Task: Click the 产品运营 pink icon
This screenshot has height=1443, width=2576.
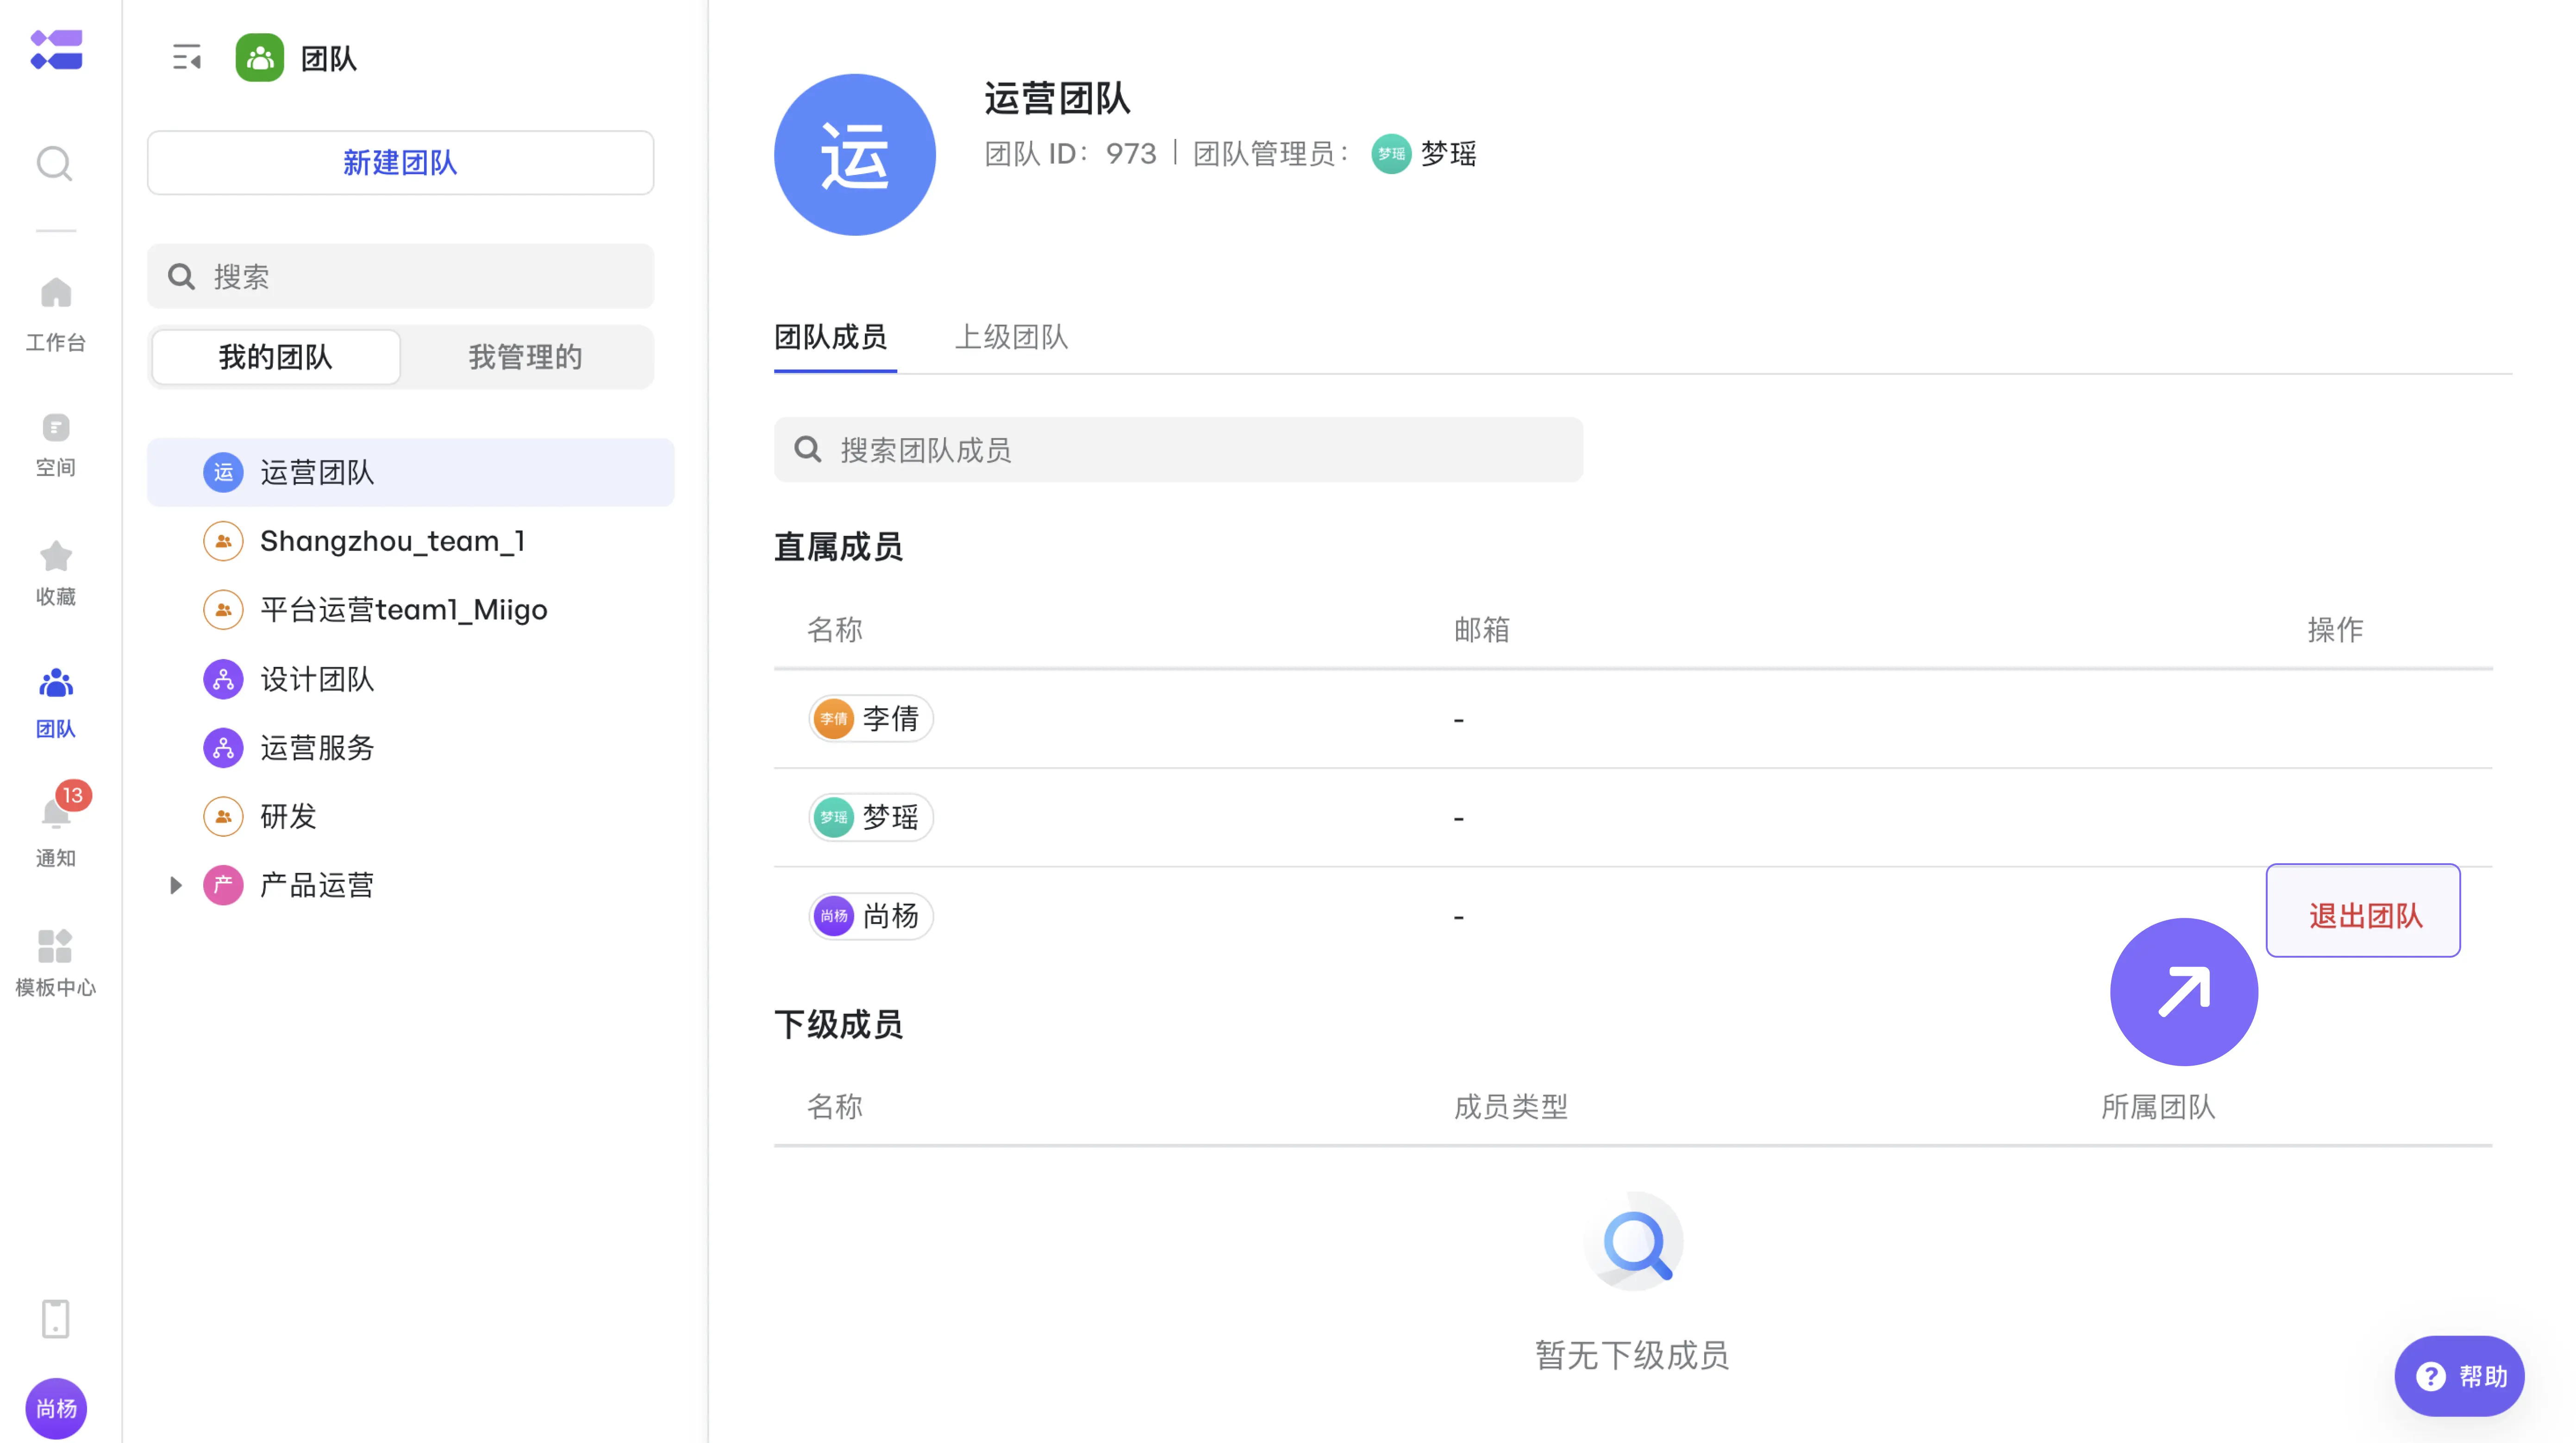Action: 223,885
